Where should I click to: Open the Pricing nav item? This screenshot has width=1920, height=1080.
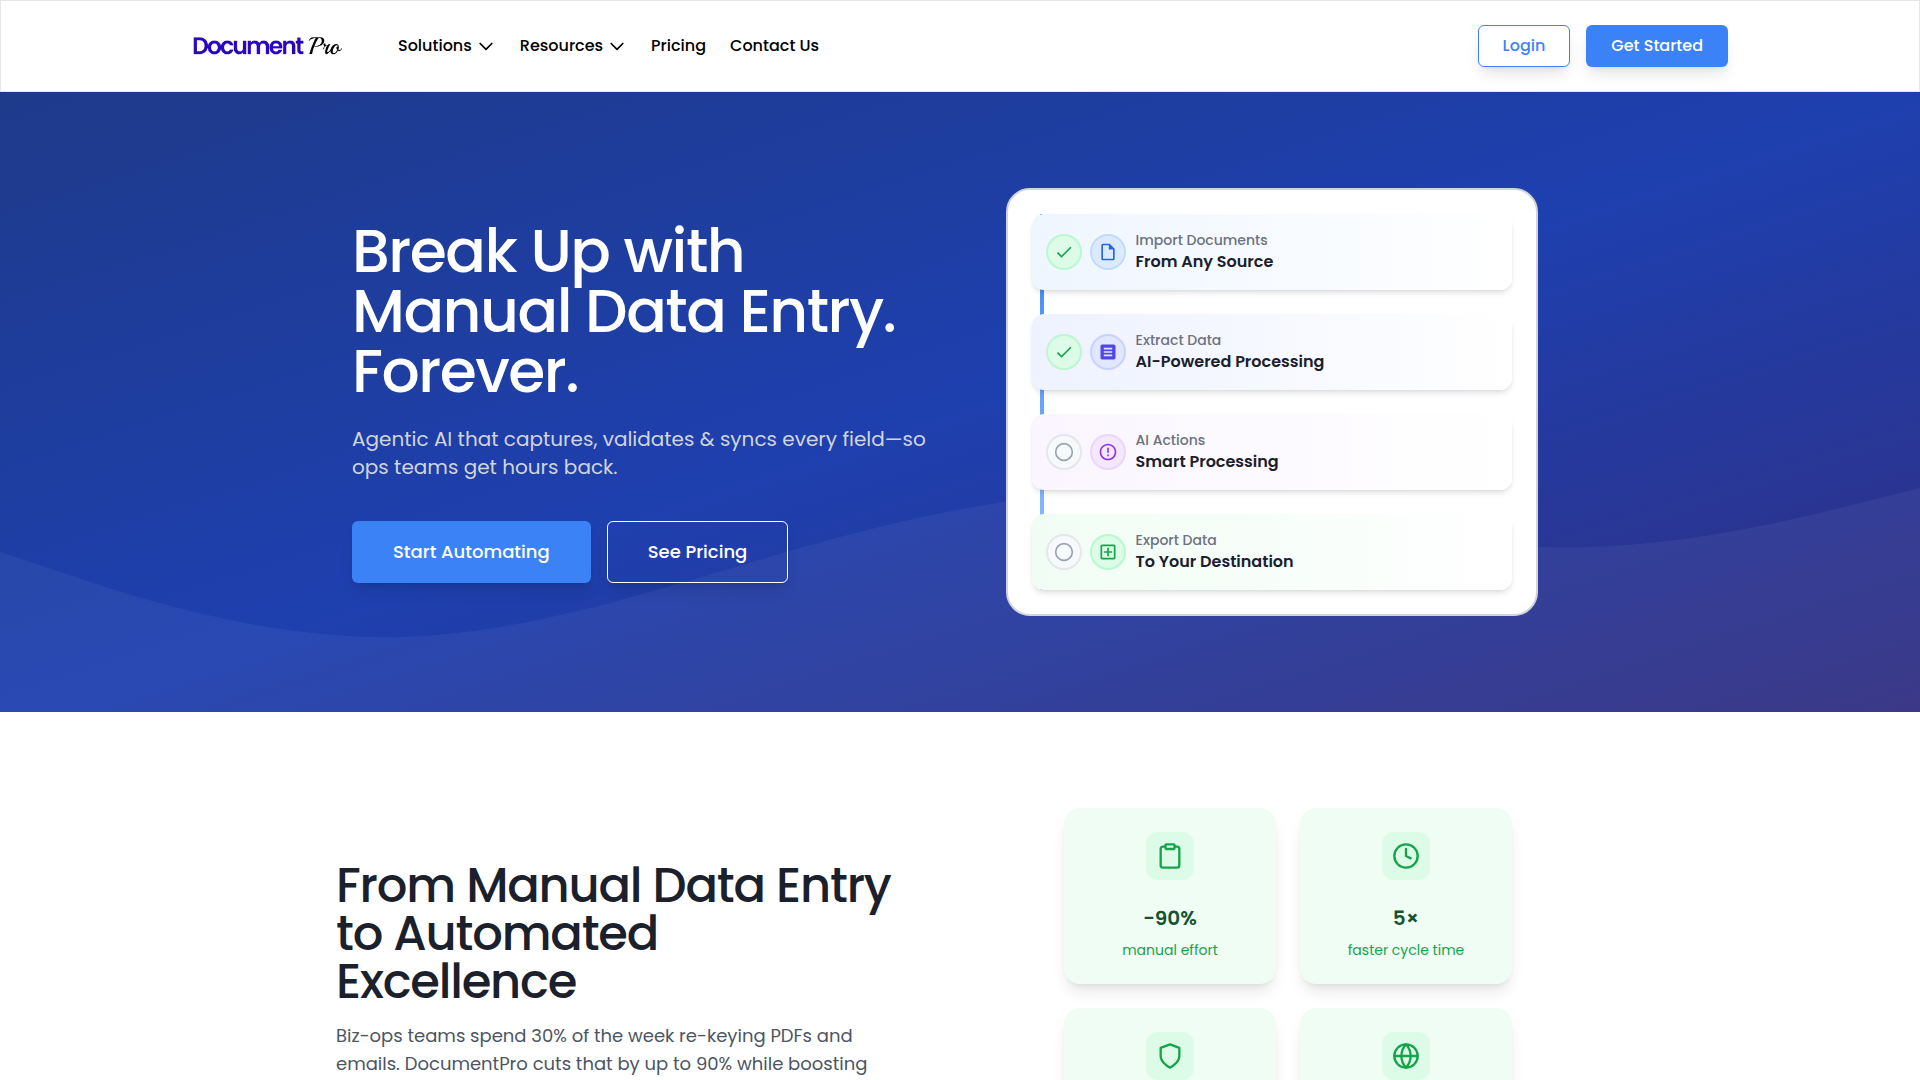[678, 46]
